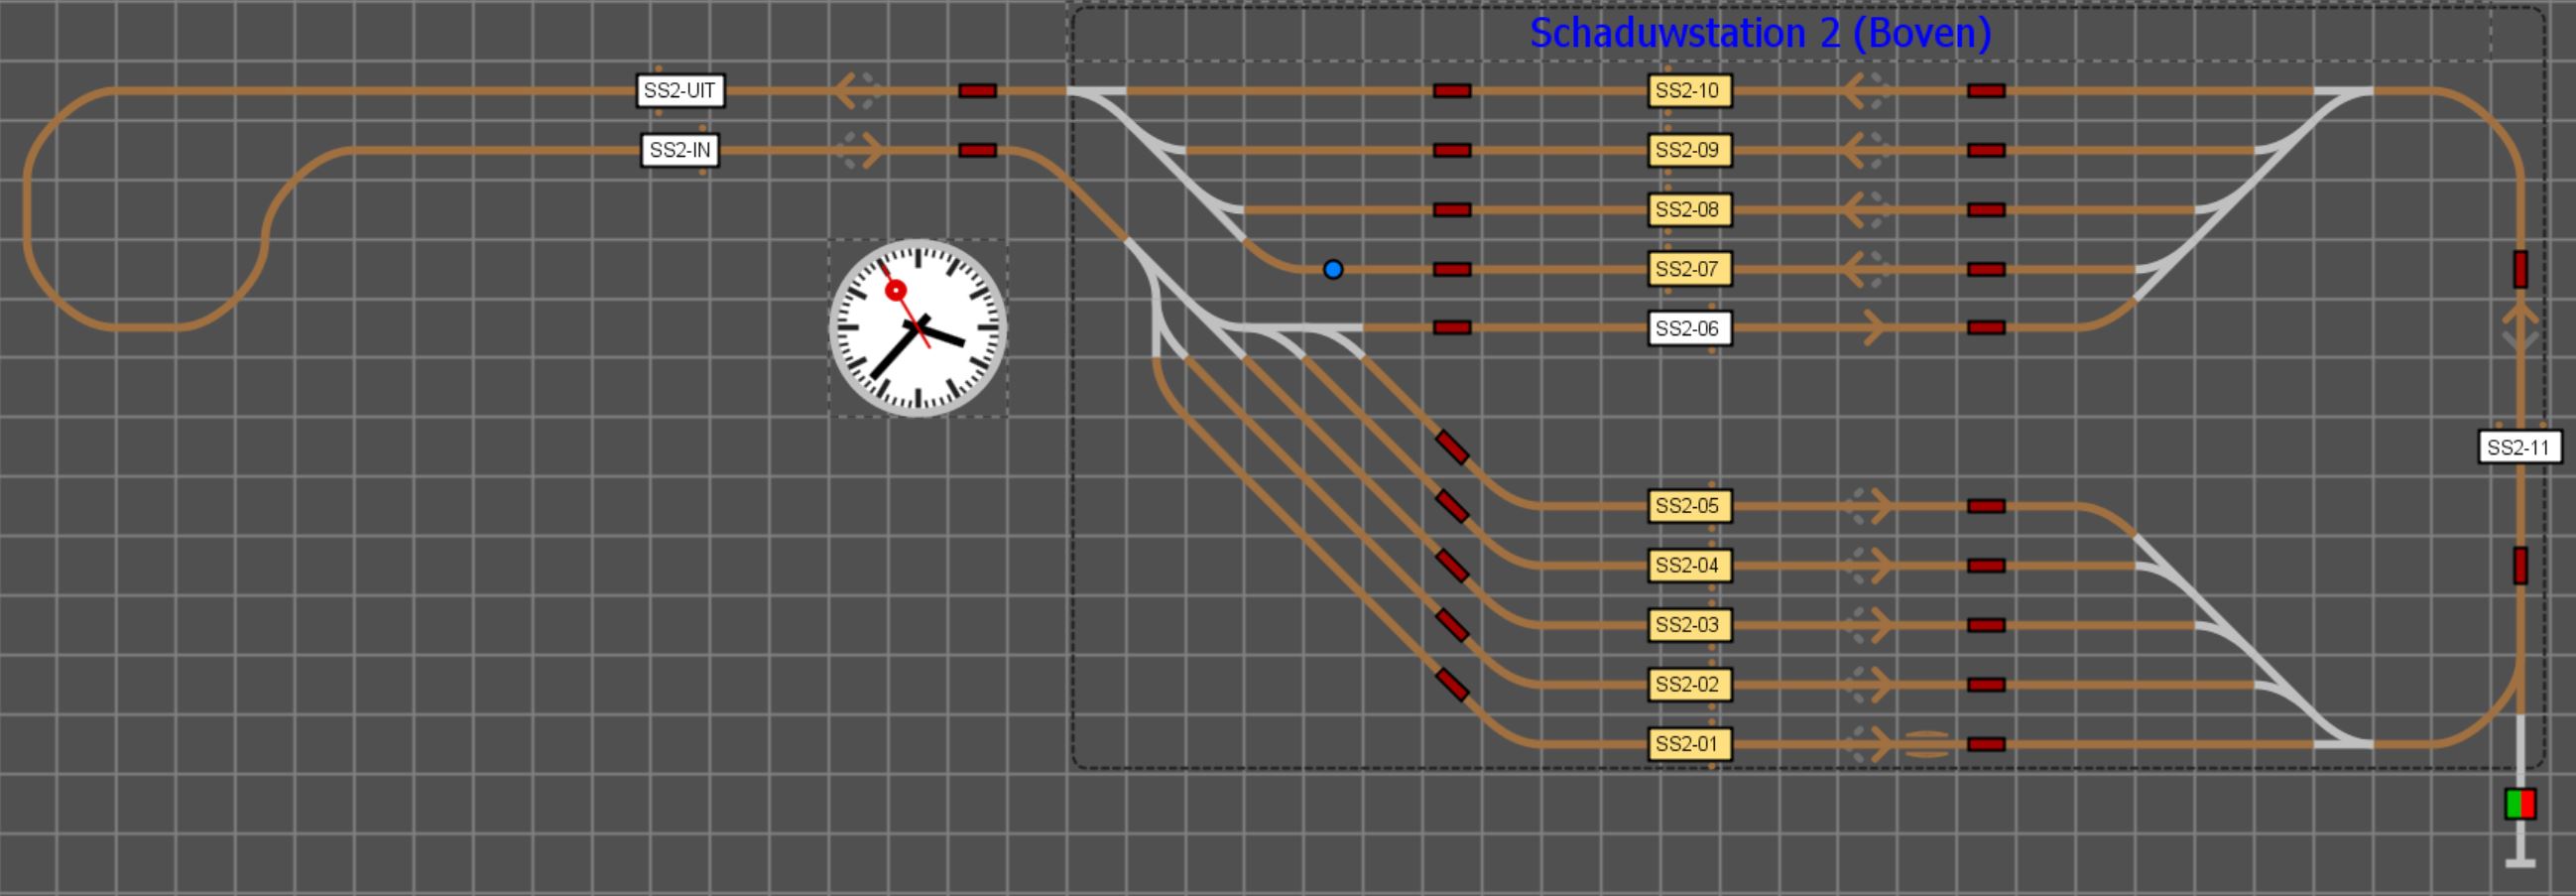Click the white SS2-06 block
Screen dimensions: 2576x896
click(1689, 328)
